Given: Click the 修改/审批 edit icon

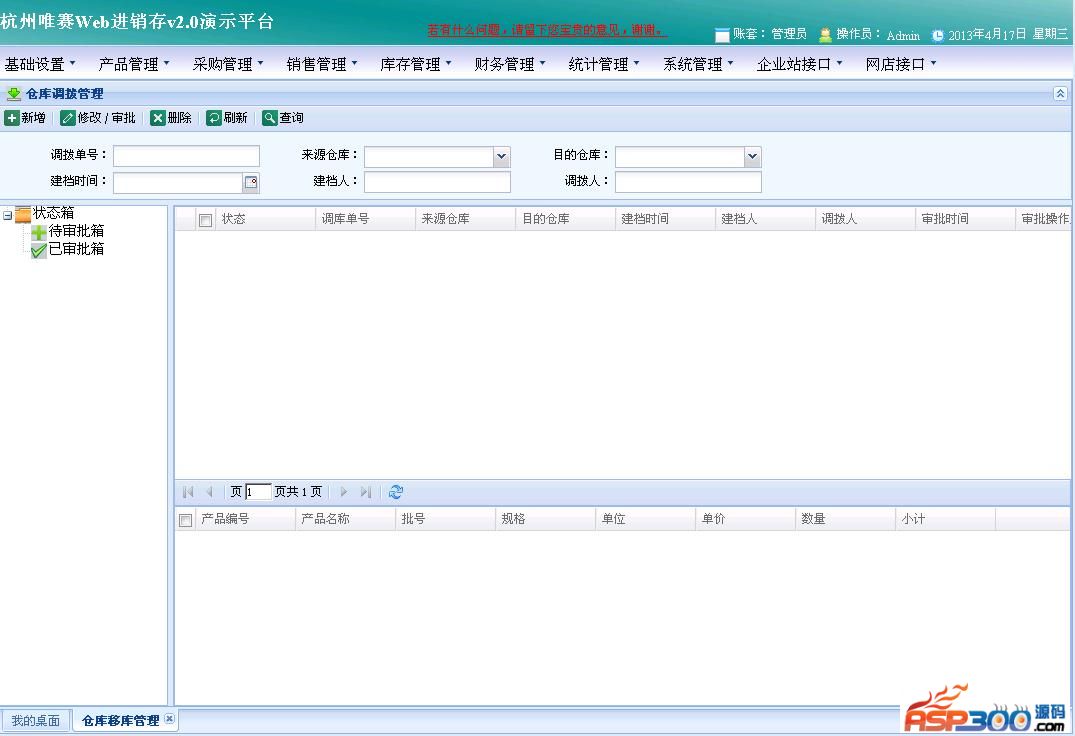Looking at the screenshot, I should coord(68,118).
